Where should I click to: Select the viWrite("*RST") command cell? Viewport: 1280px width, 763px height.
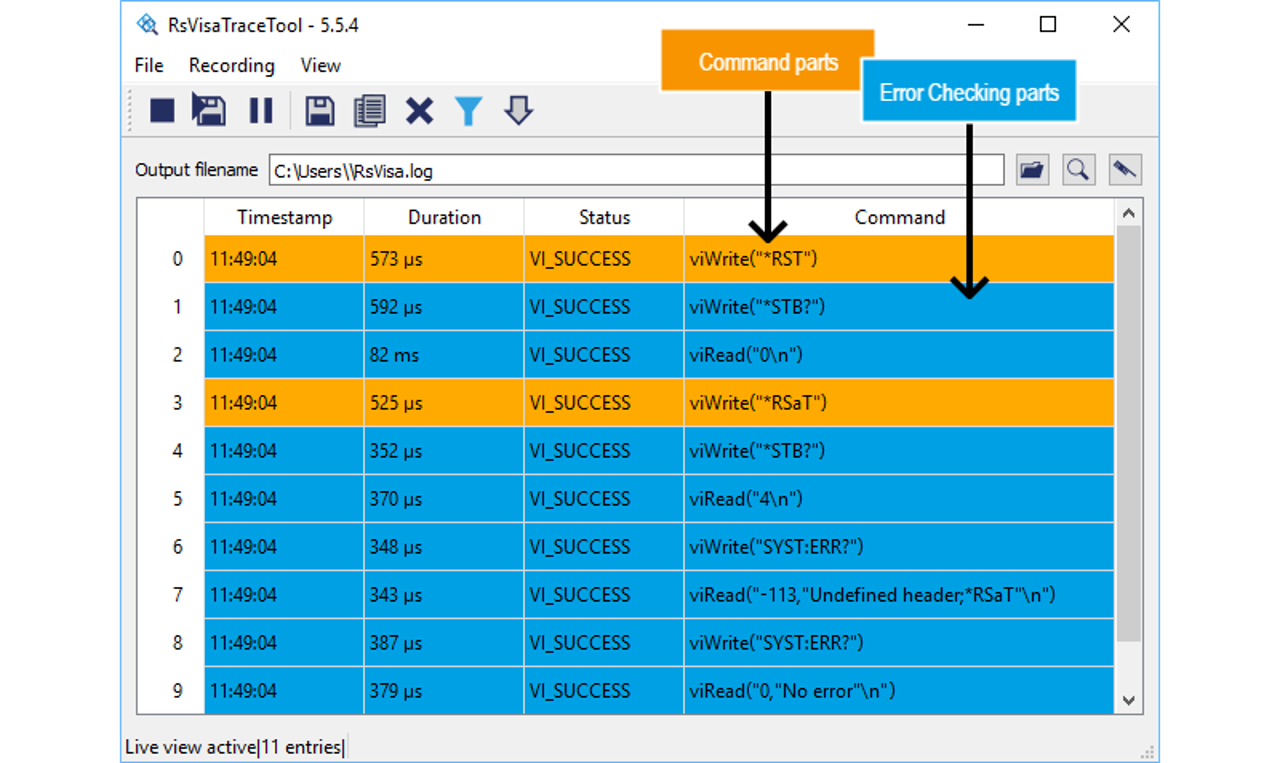click(899, 259)
